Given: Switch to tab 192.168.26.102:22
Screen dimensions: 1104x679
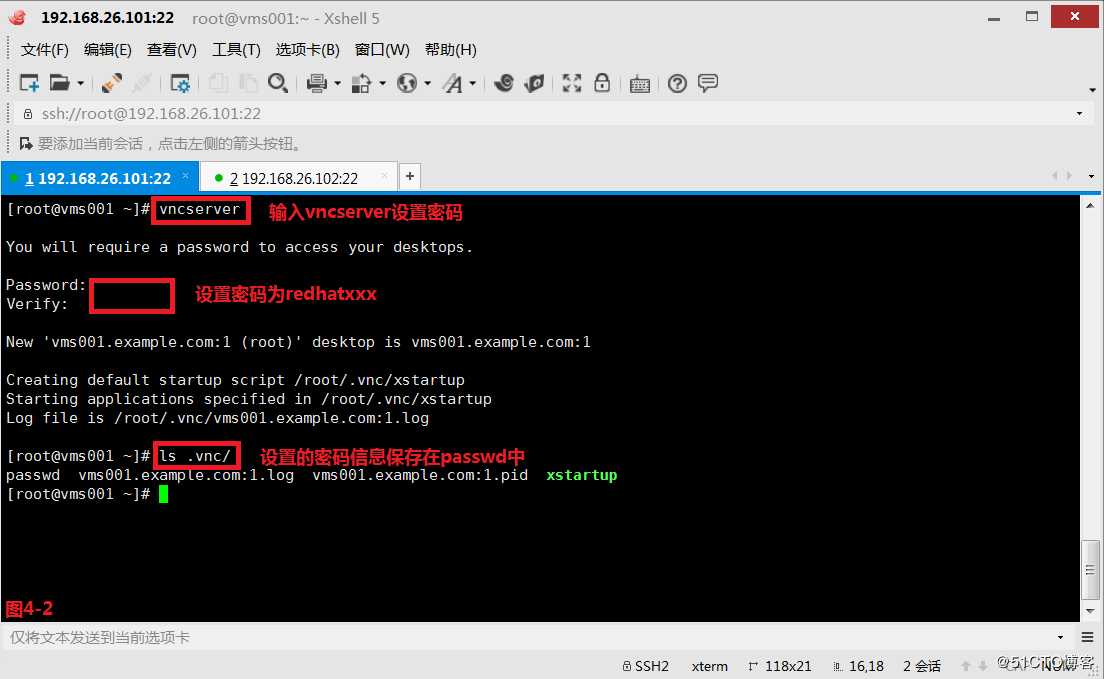Looking at the screenshot, I should pyautogui.click(x=295, y=176).
